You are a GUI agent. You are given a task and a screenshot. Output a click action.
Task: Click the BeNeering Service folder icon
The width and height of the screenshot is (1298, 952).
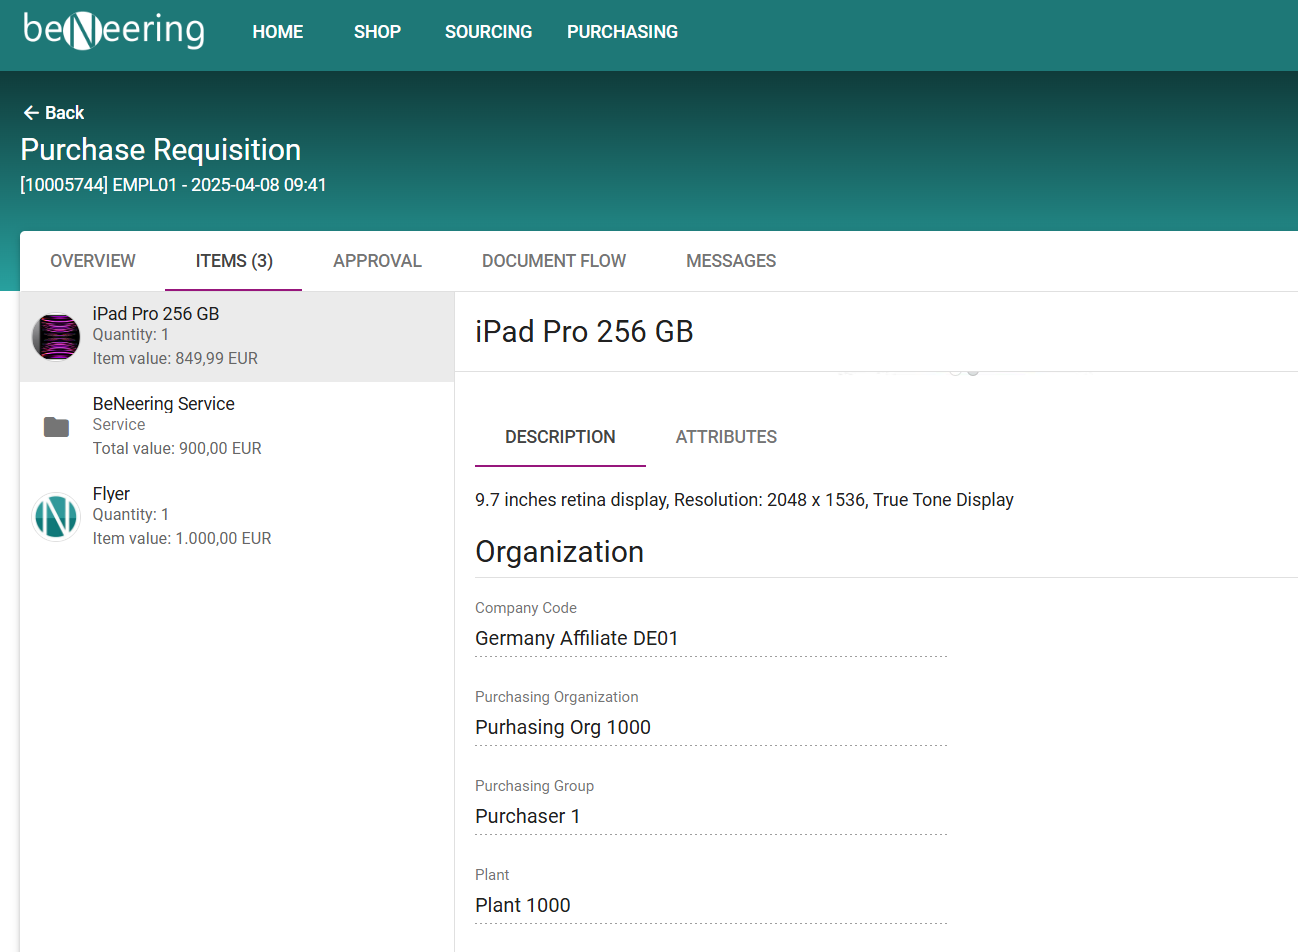56,427
